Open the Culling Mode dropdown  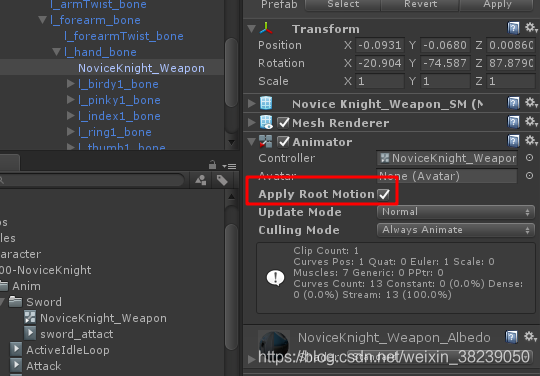(x=456, y=230)
